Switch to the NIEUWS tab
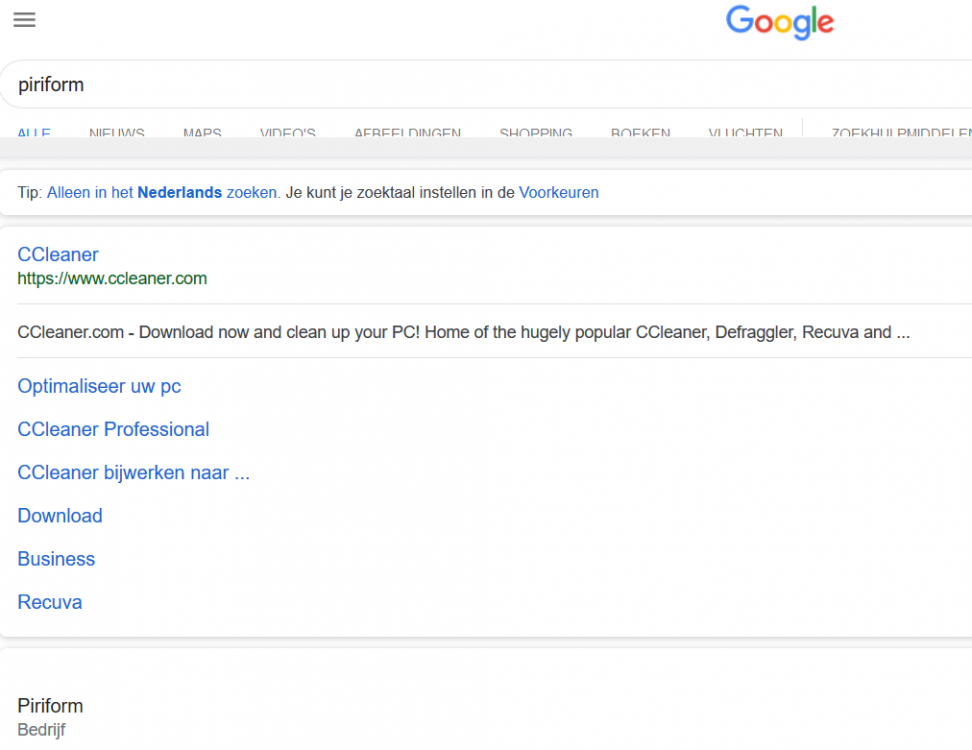This screenshot has height=750, width=972. 116,134
